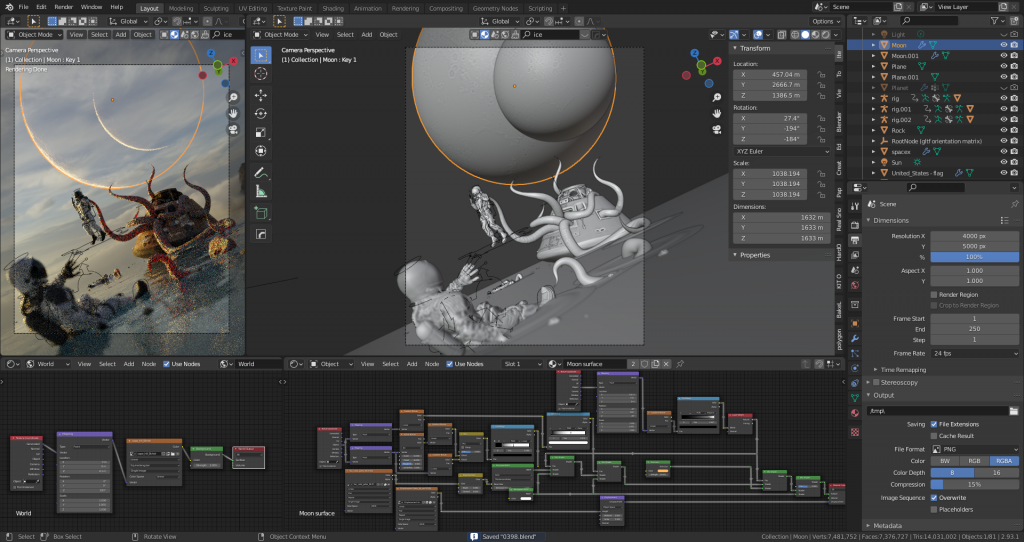Select the Transform tool in main viewport toolbar
The height and width of the screenshot is (542, 1024).
(261, 151)
